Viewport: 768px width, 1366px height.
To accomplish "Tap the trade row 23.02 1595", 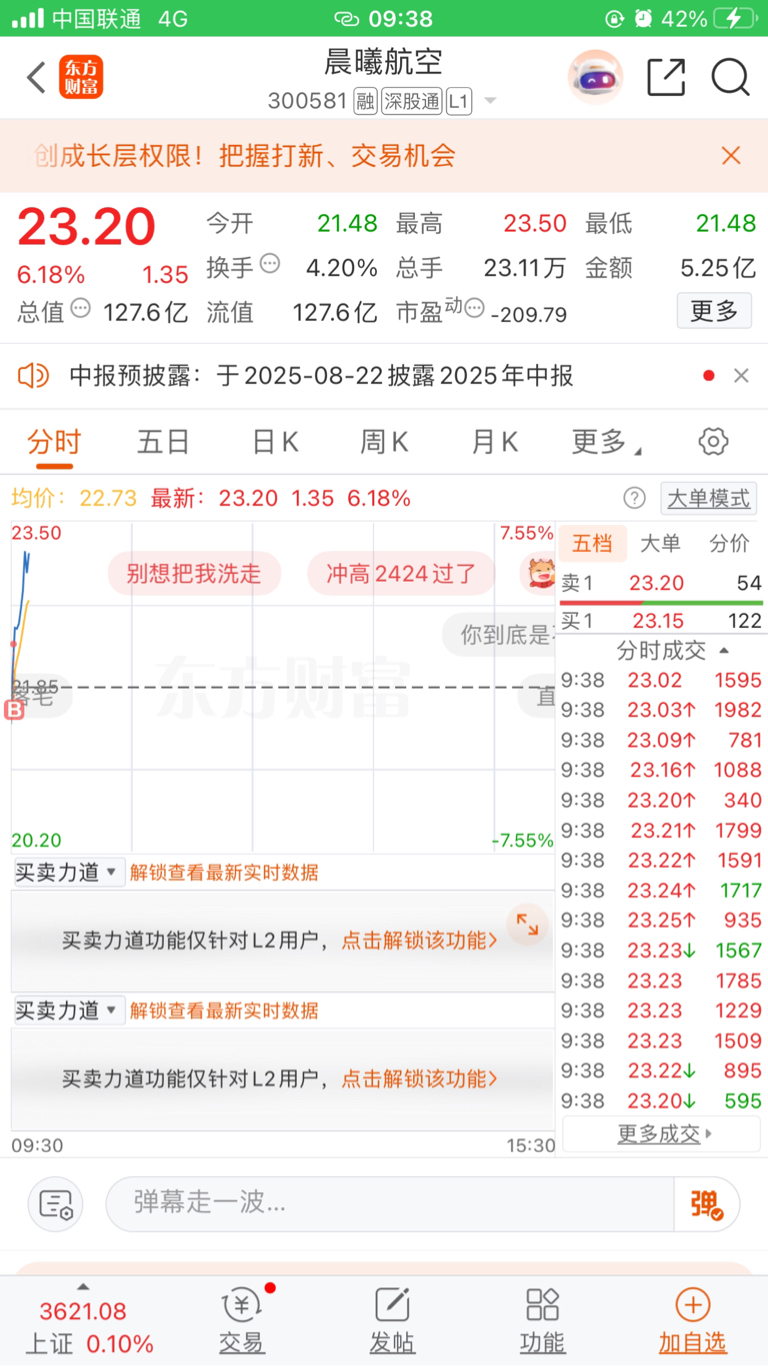I will pos(661,680).
